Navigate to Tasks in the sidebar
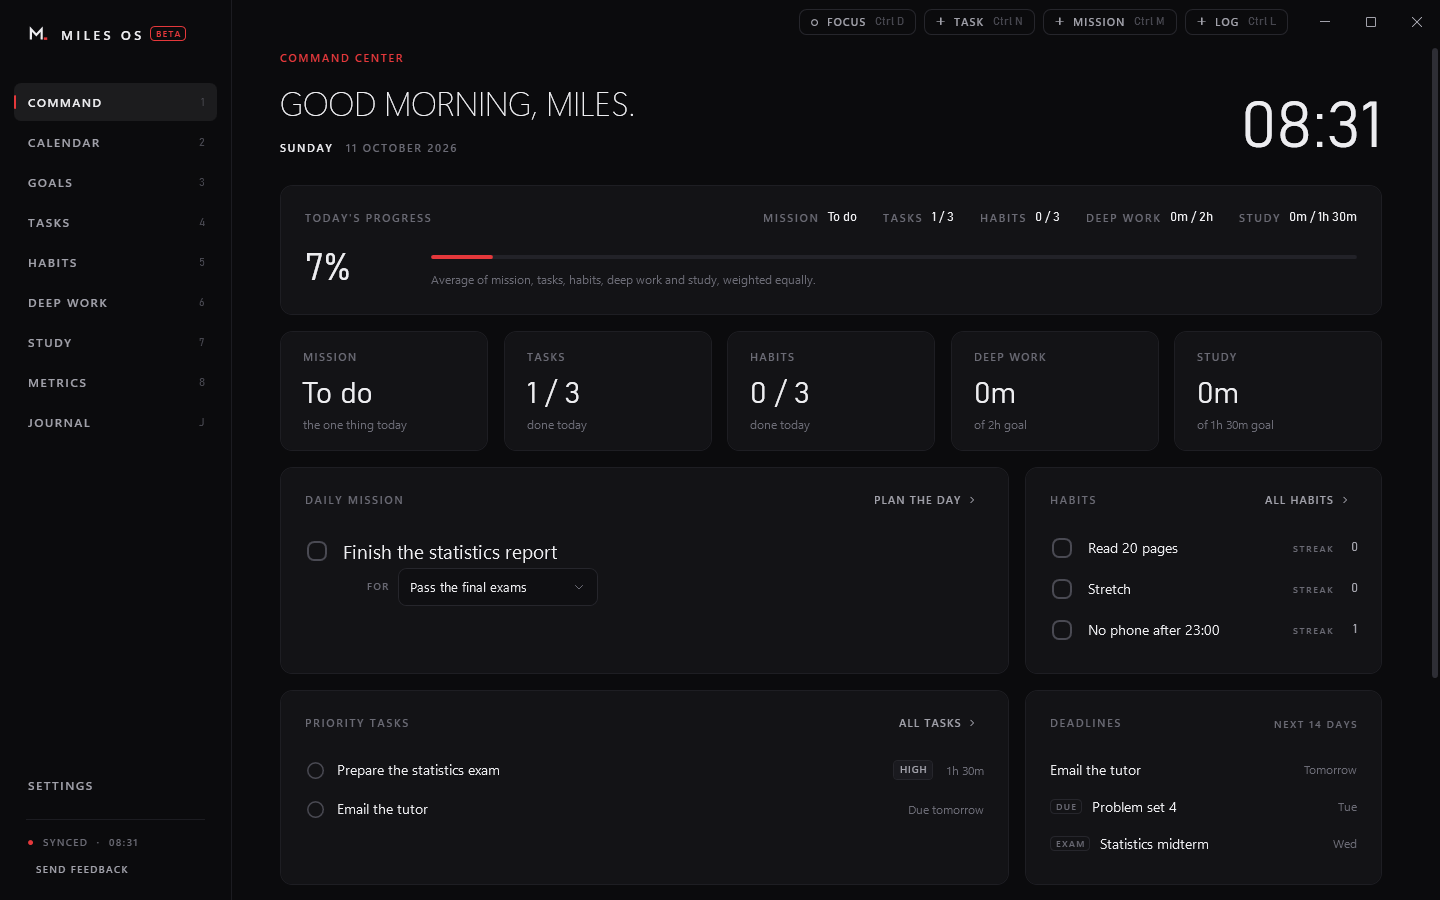 click(115, 222)
